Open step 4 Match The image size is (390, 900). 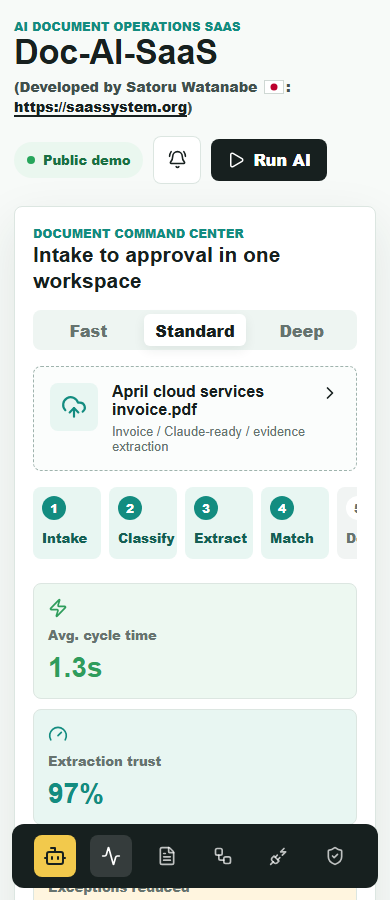(x=295, y=523)
